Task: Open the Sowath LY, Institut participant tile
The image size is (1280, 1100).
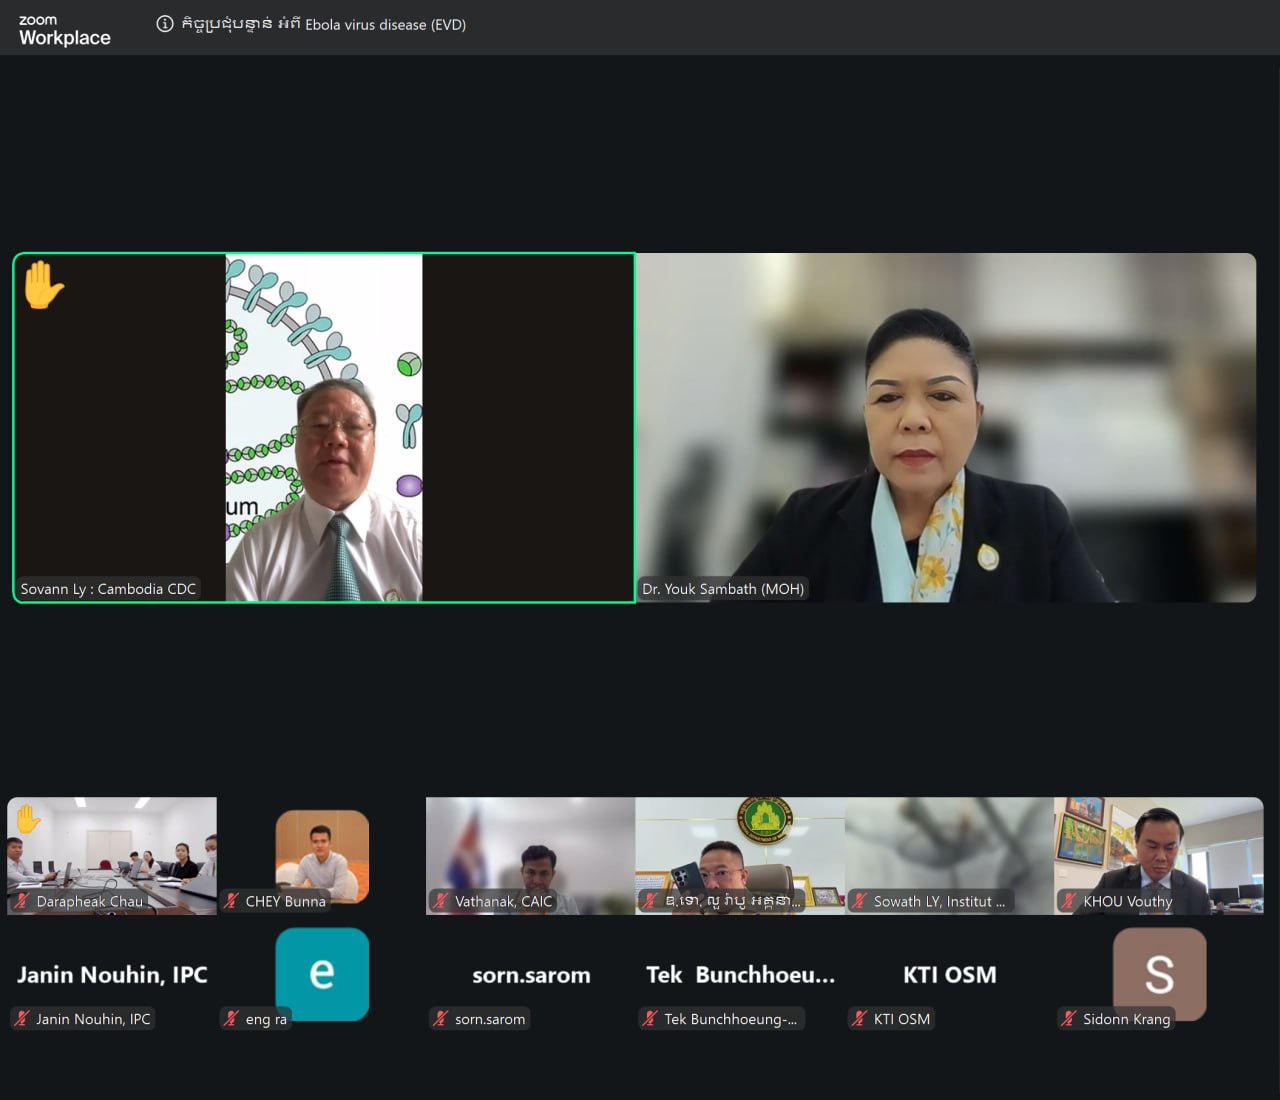Action: pos(949,856)
